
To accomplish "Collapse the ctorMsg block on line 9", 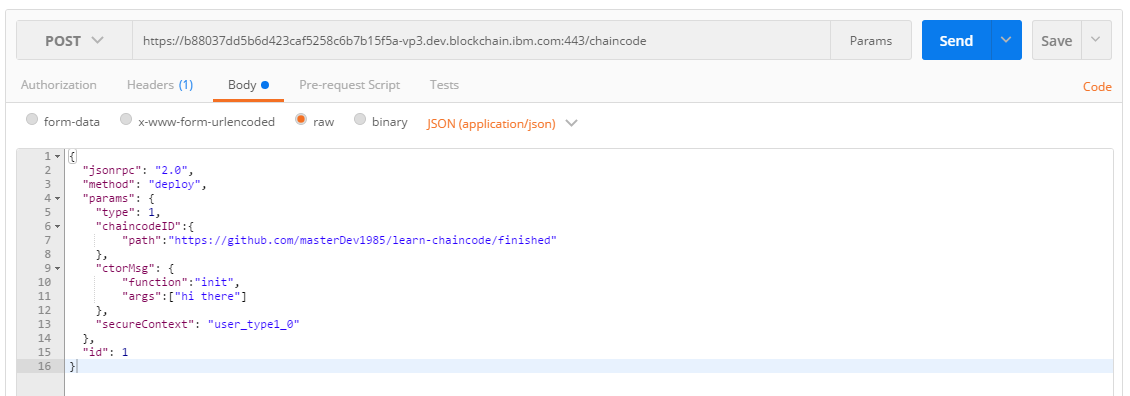I will (x=57, y=268).
